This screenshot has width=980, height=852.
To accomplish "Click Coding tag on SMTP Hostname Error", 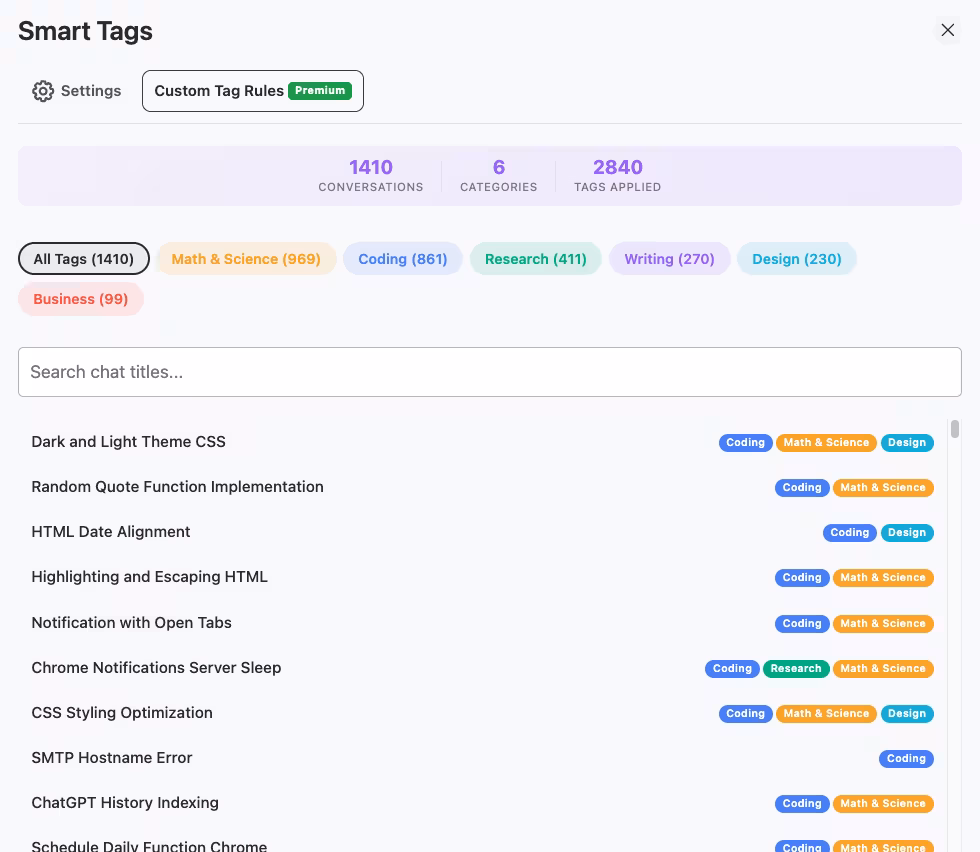I will pos(906,758).
